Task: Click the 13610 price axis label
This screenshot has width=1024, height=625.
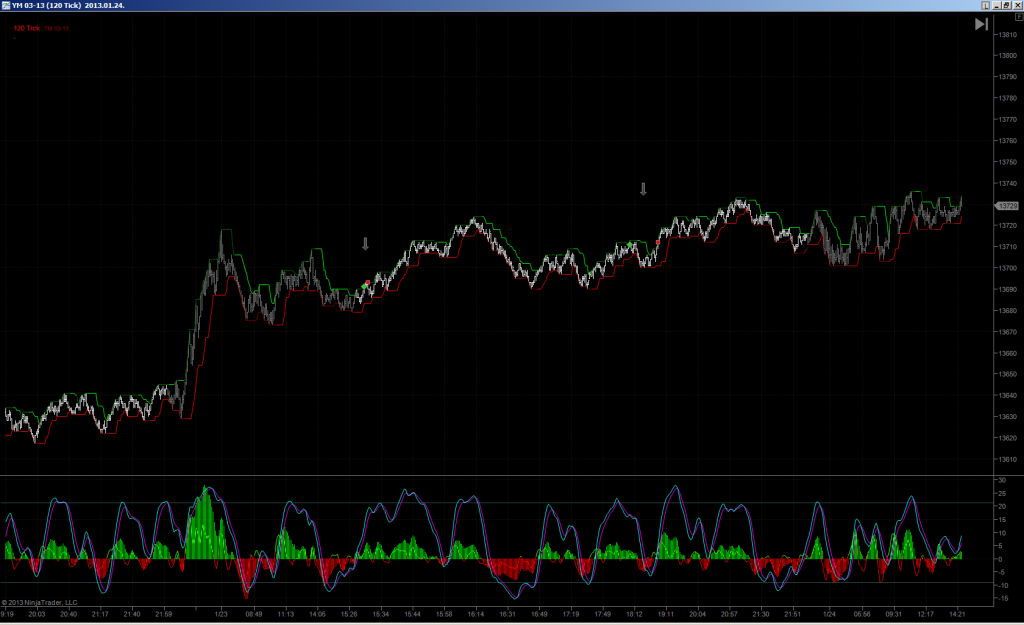Action: 1008,459
